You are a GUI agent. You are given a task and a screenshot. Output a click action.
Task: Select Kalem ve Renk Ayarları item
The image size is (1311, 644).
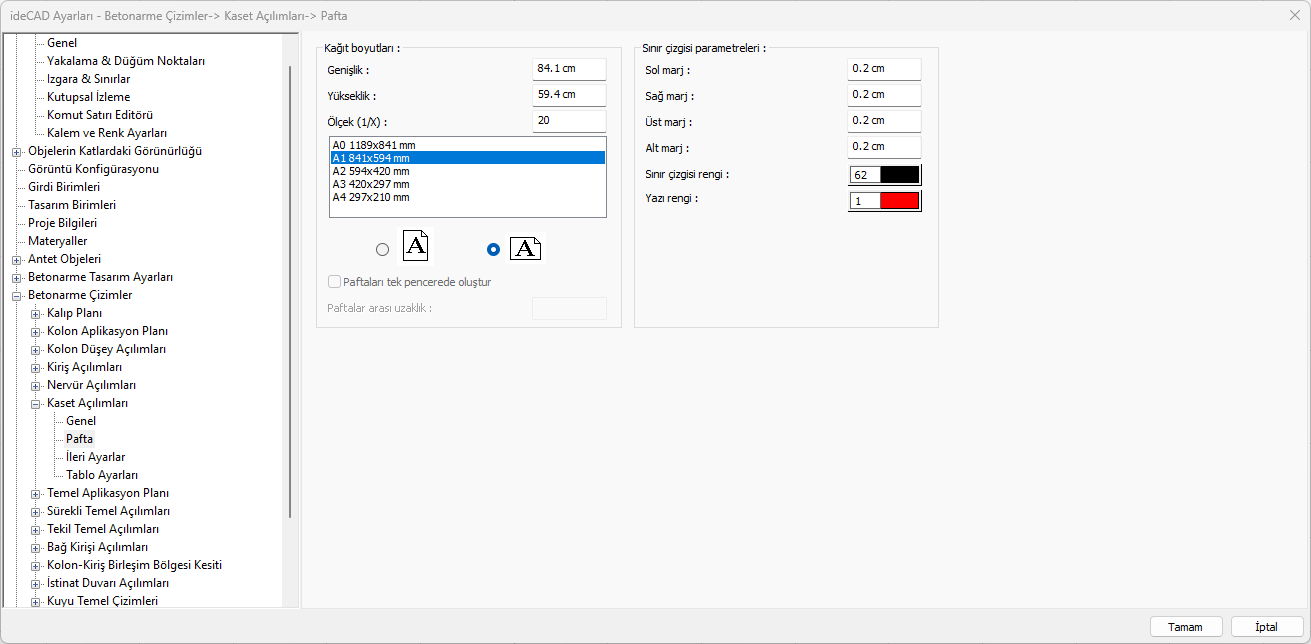(107, 133)
